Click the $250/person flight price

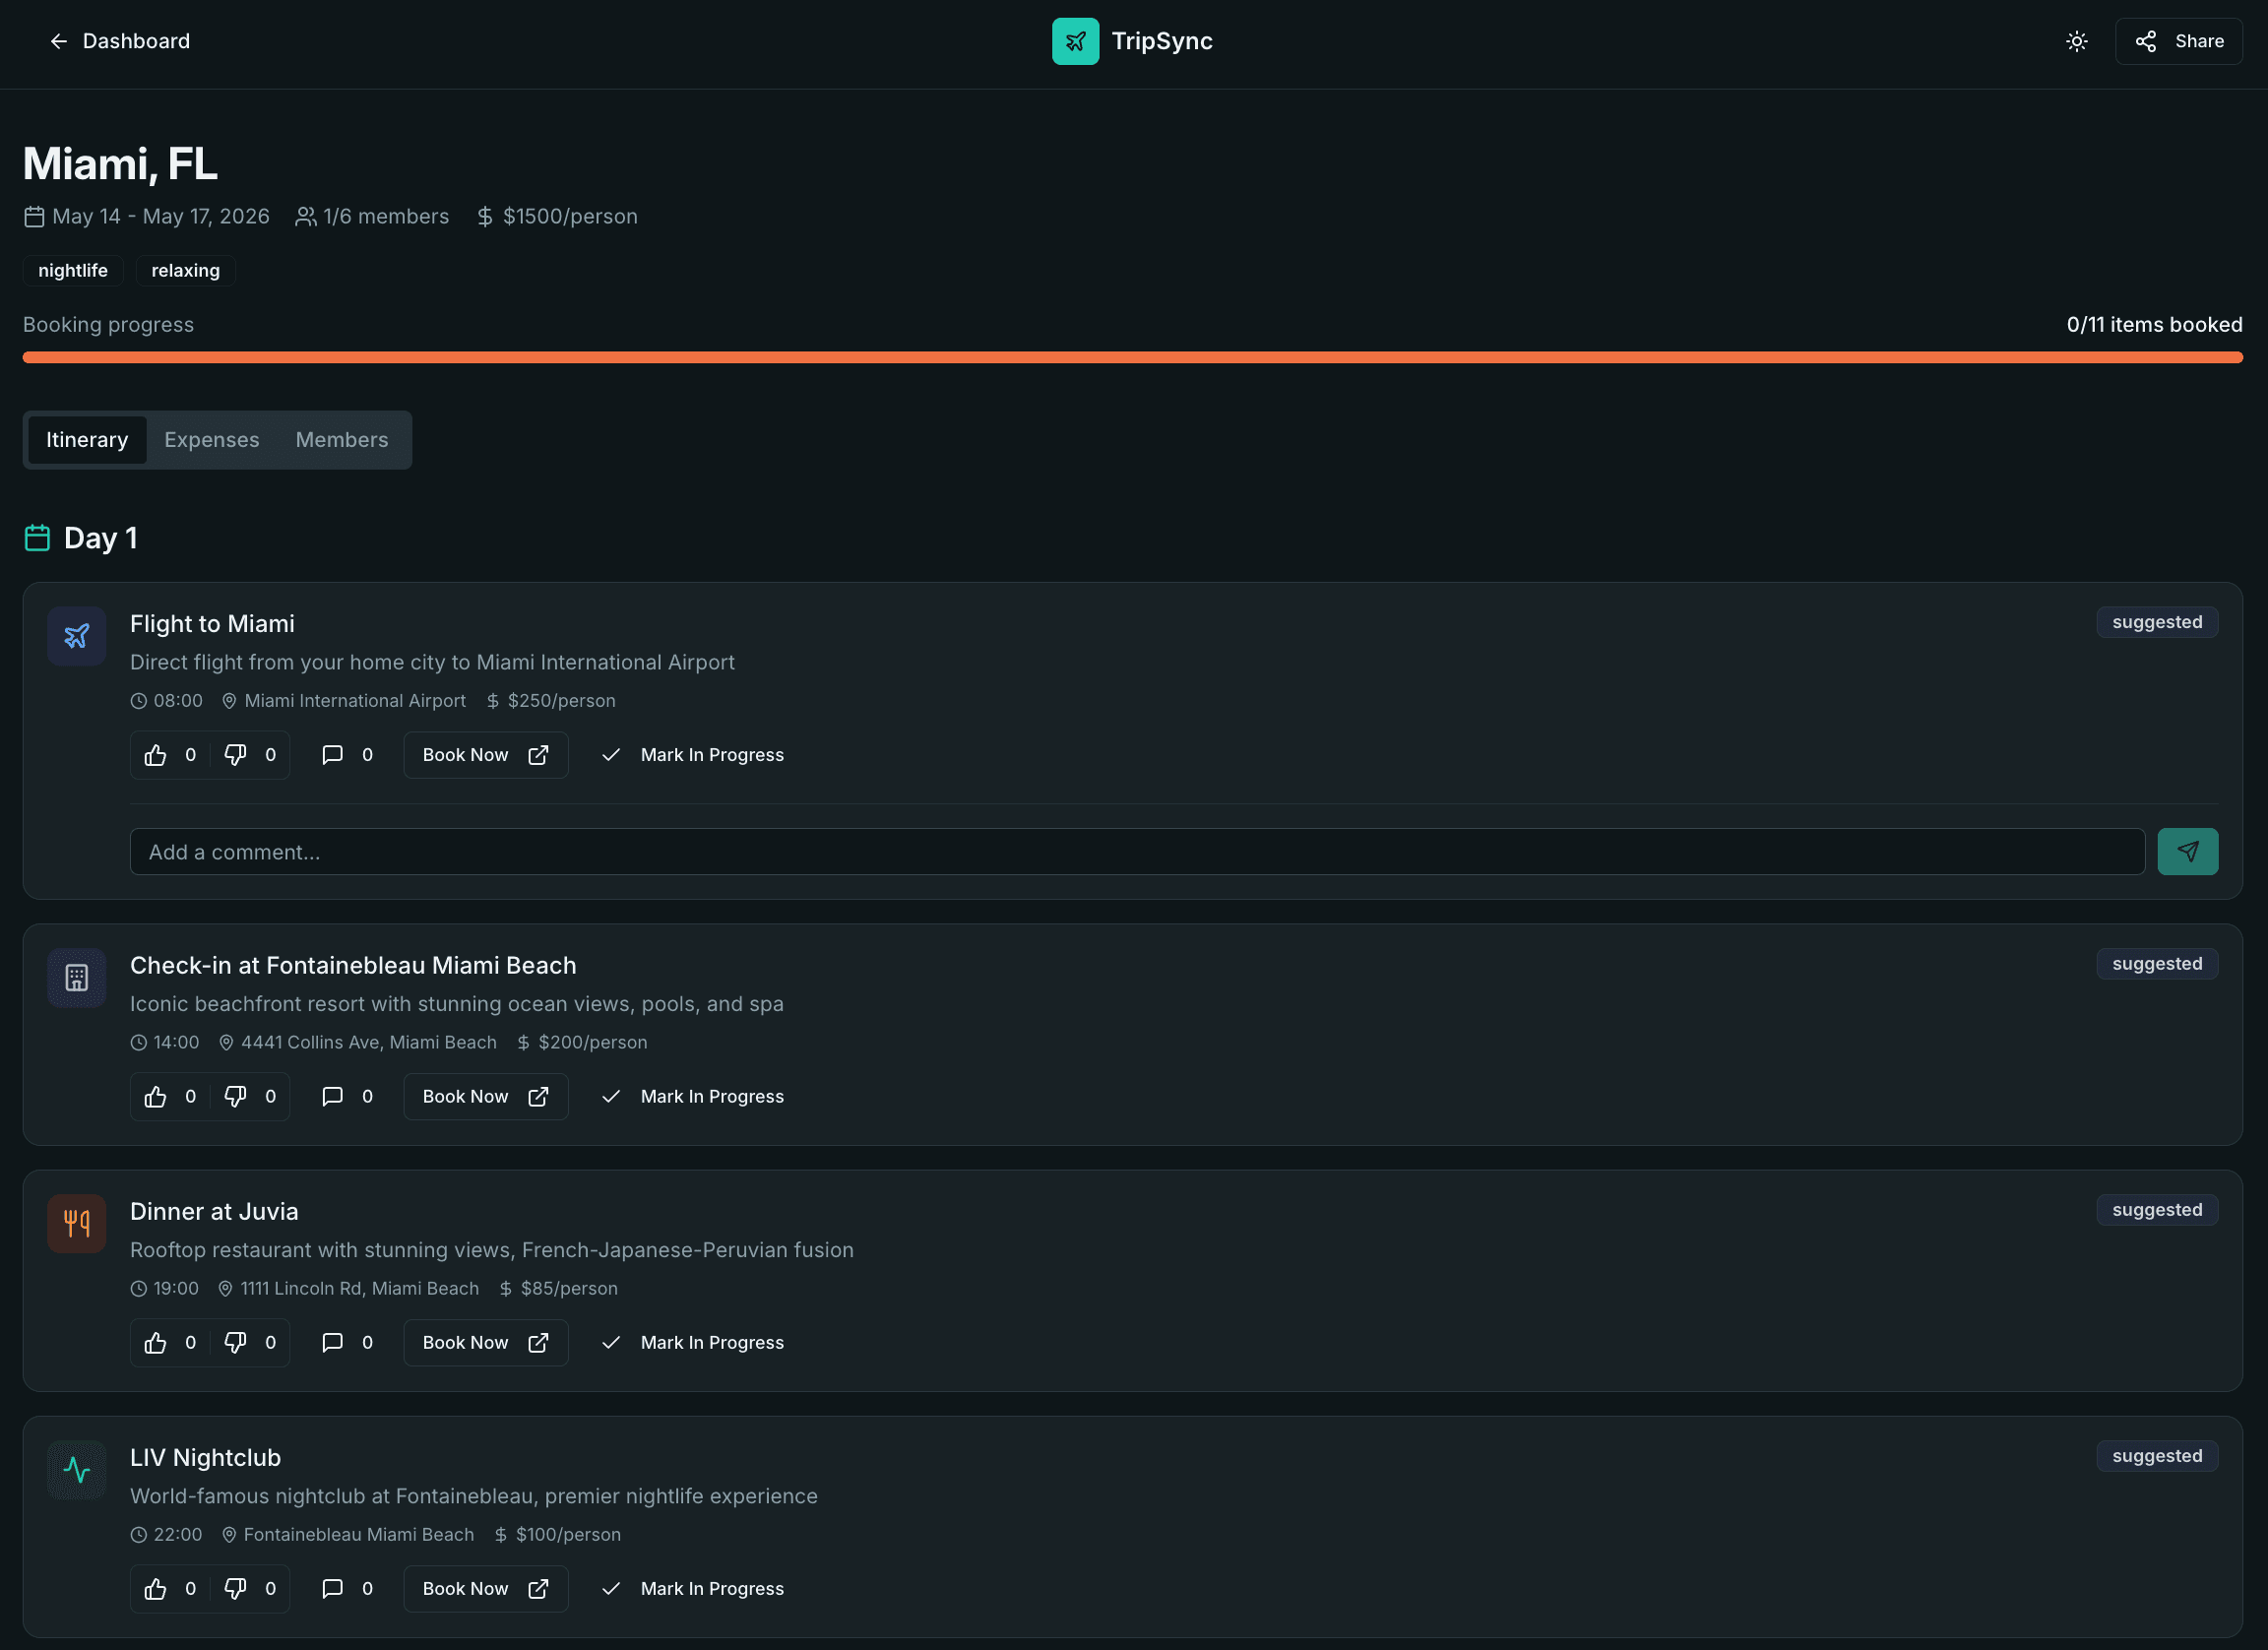click(x=561, y=701)
